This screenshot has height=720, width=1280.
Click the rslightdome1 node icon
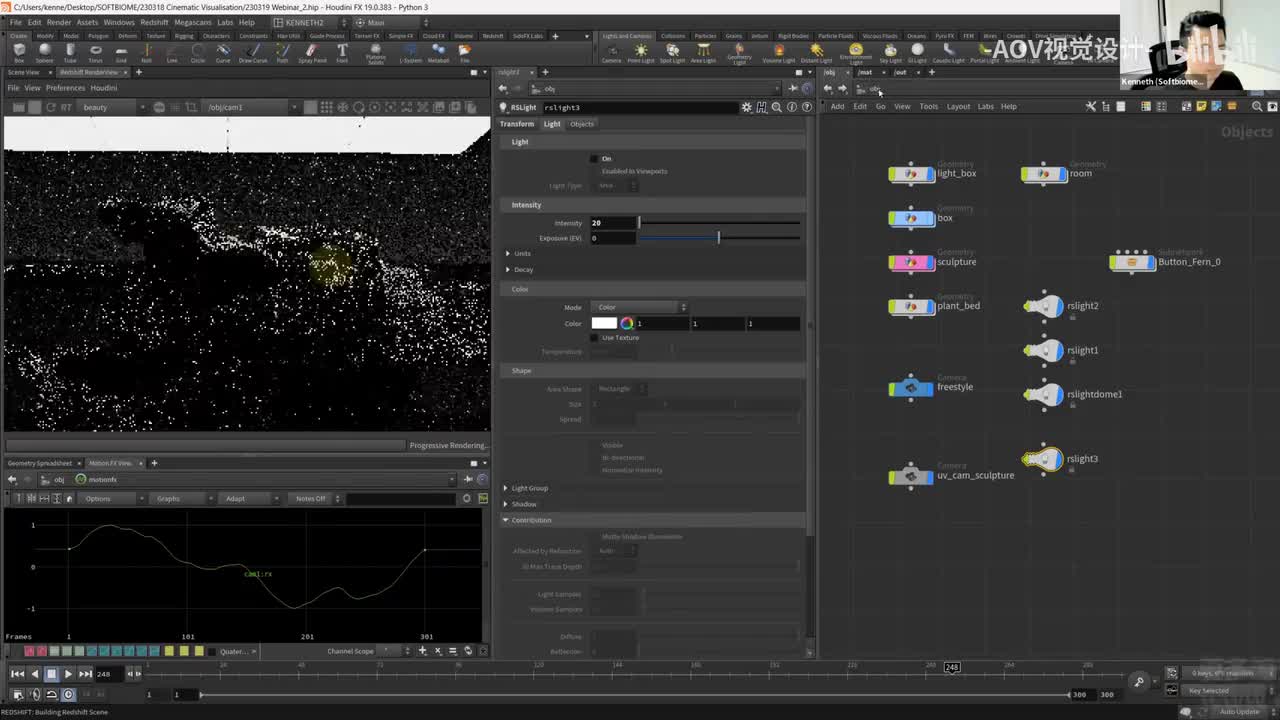pyautogui.click(x=1043, y=394)
